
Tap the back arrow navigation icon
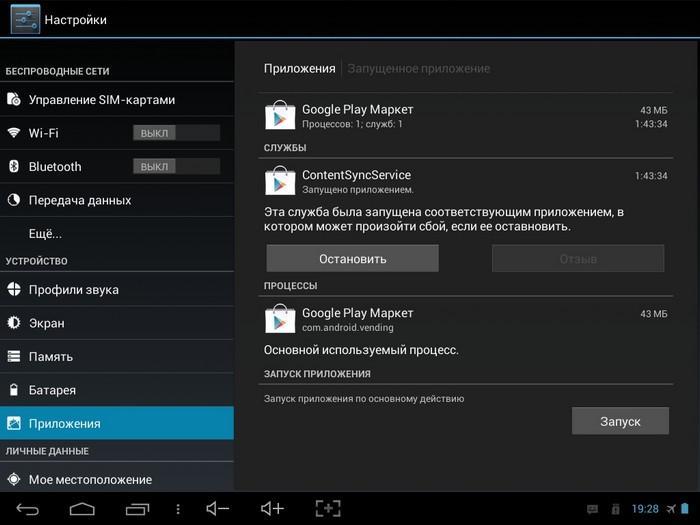point(28,509)
